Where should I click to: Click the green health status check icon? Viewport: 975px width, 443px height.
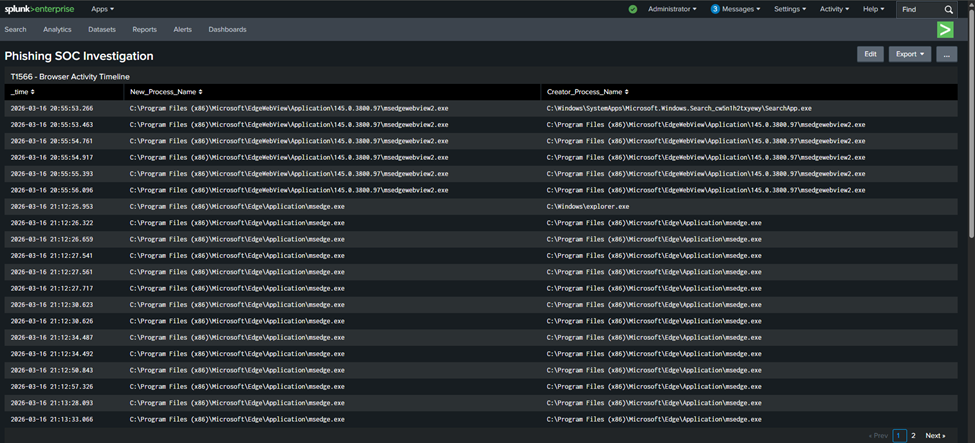633,9
